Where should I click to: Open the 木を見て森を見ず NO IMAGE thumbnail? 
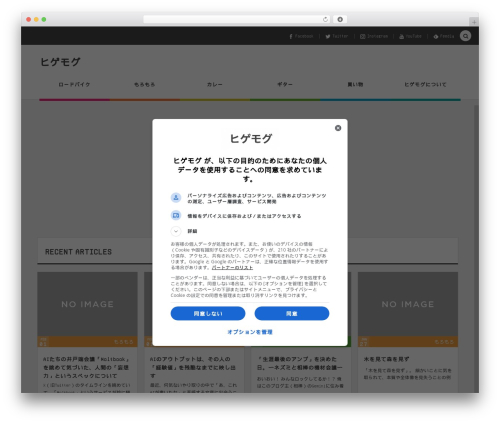[408, 304]
